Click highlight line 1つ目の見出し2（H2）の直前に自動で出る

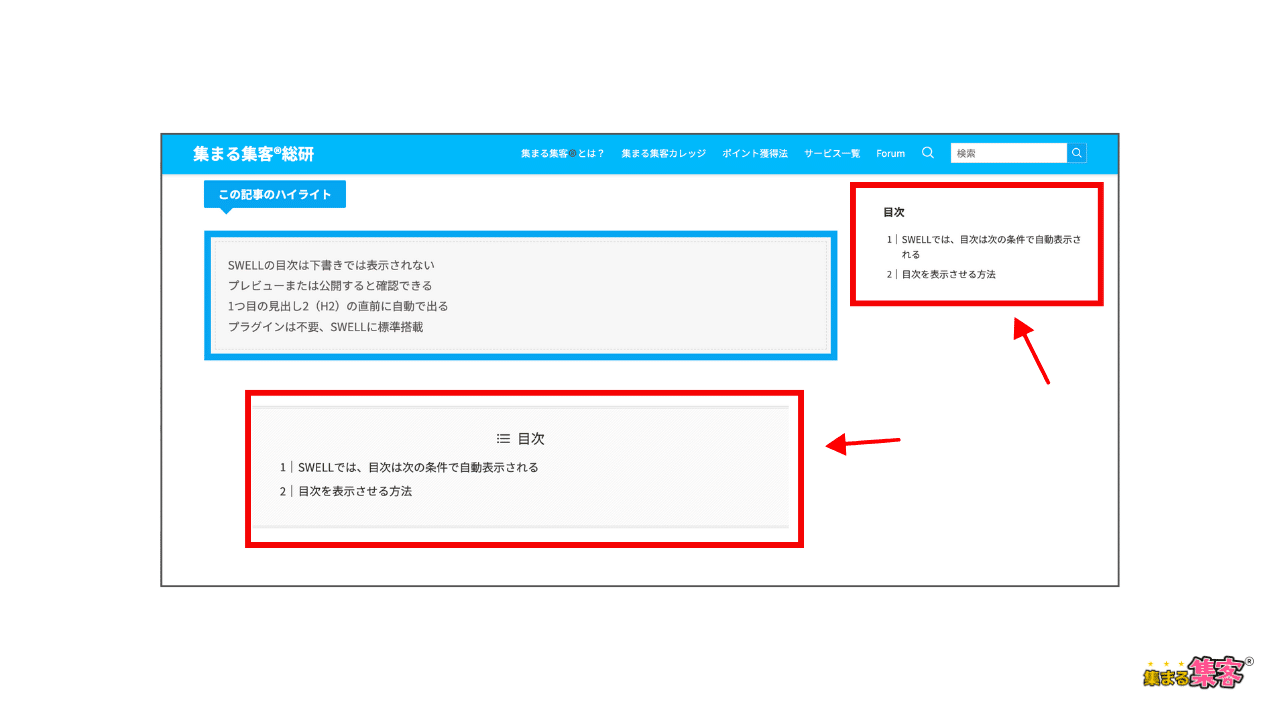338,306
